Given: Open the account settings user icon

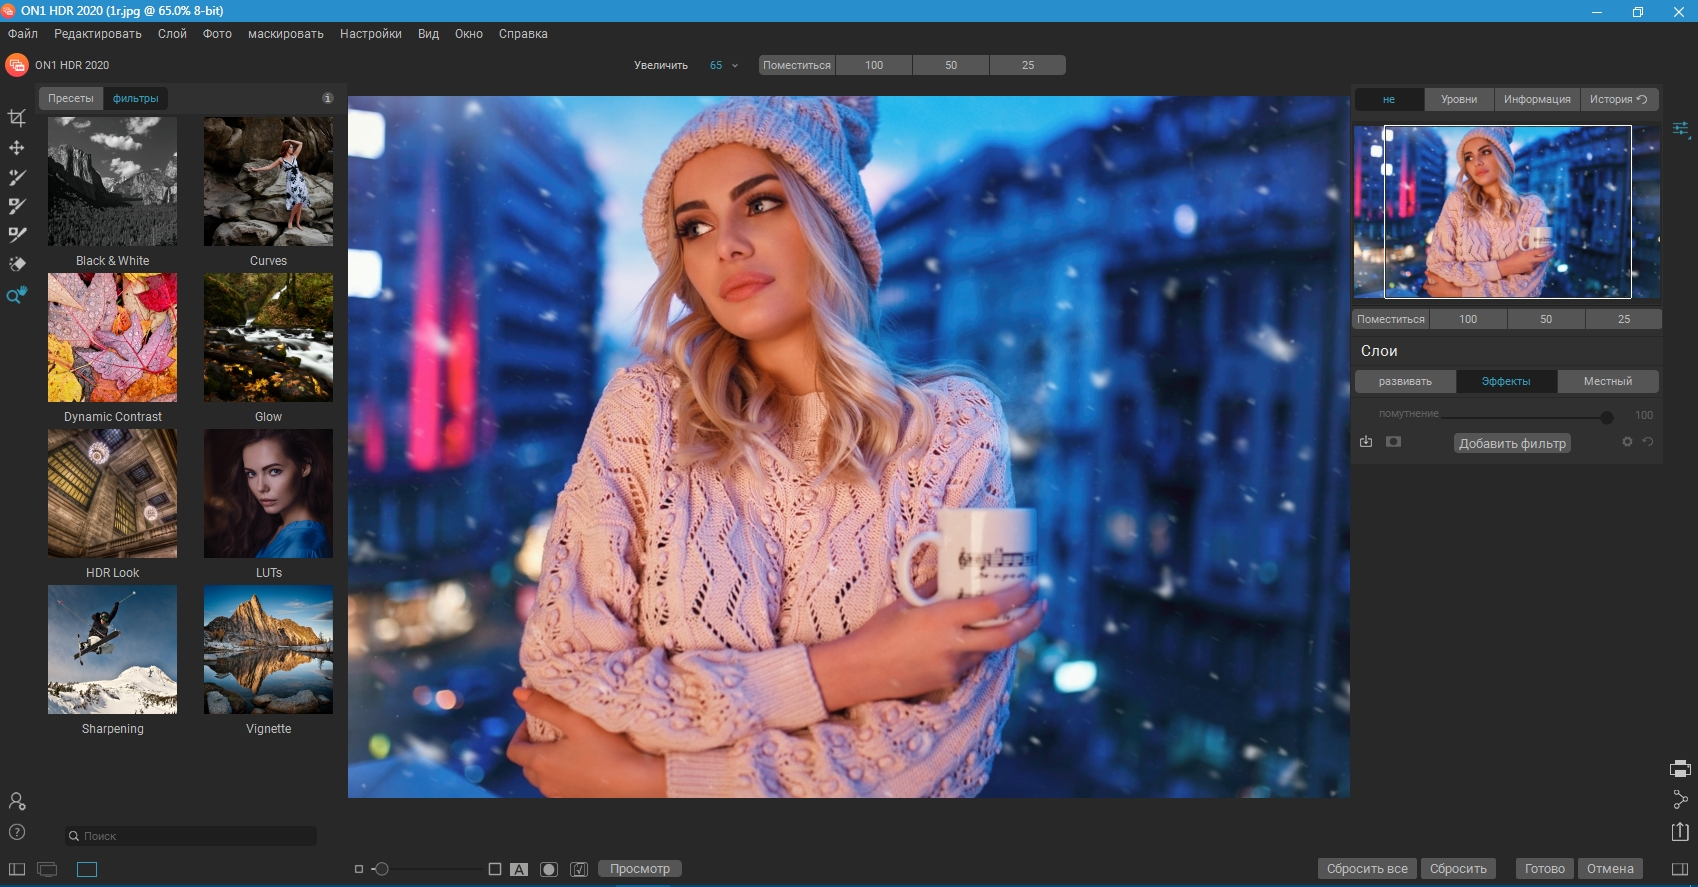Looking at the screenshot, I should (x=17, y=801).
